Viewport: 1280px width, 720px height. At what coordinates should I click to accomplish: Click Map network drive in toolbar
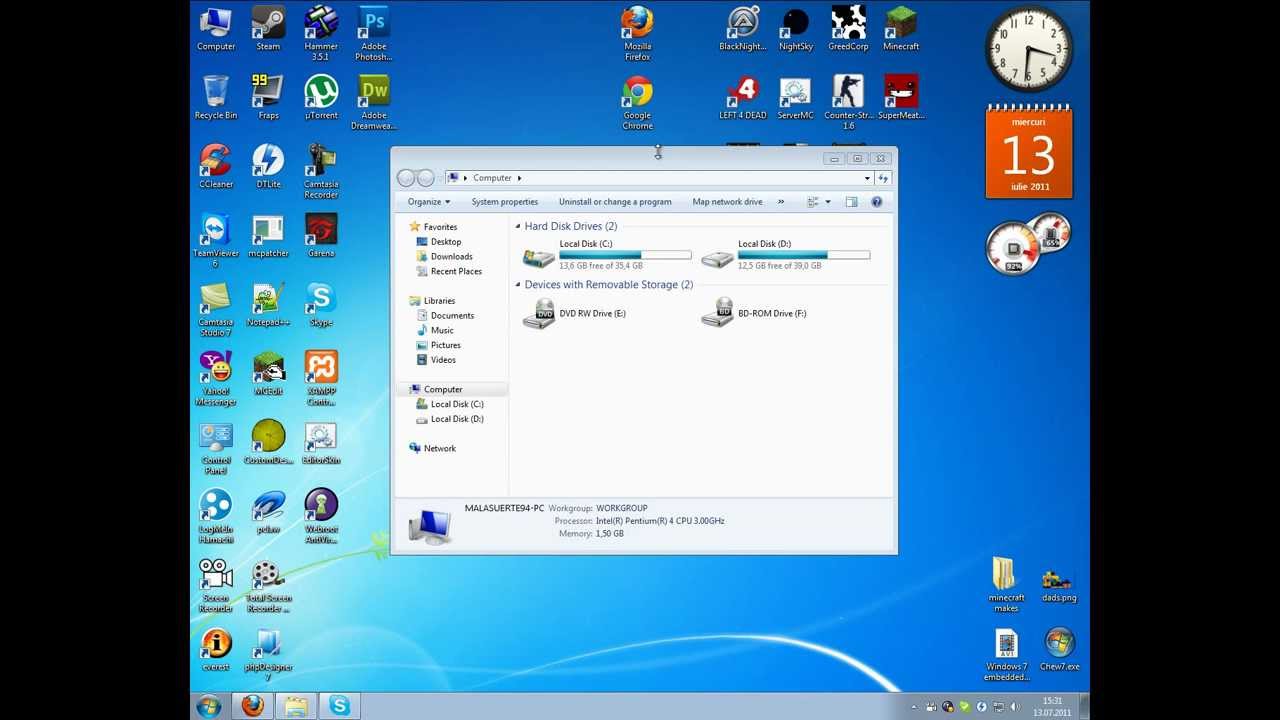[727, 202]
